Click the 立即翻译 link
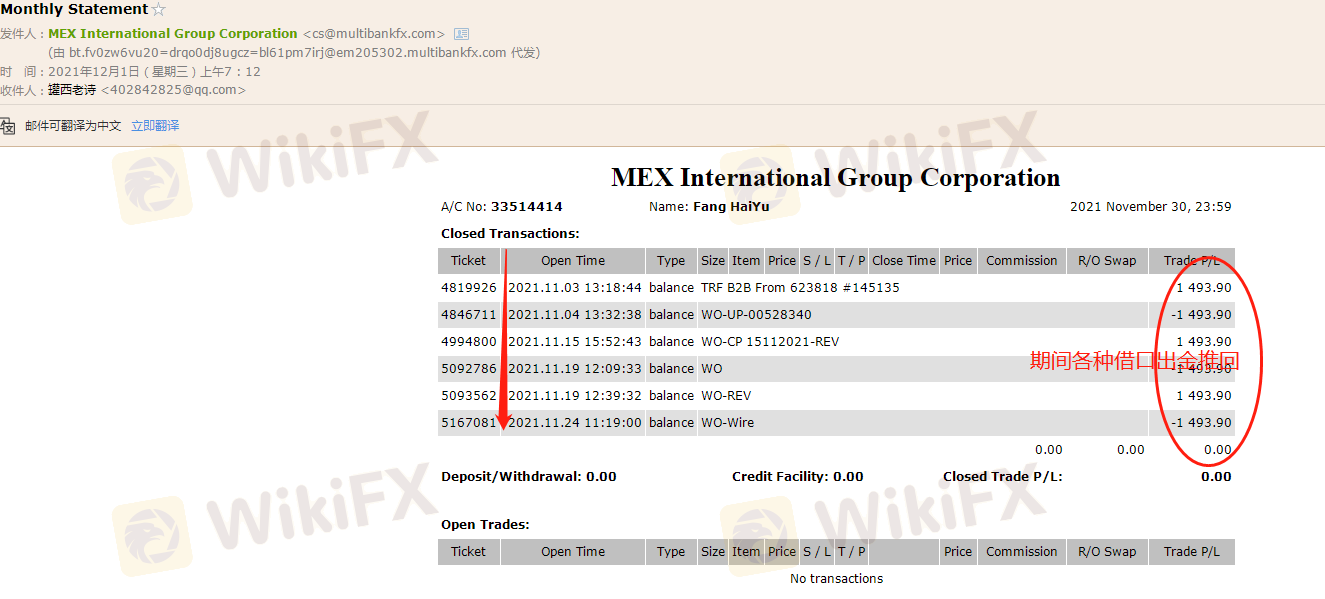The image size is (1325, 599). click(155, 126)
